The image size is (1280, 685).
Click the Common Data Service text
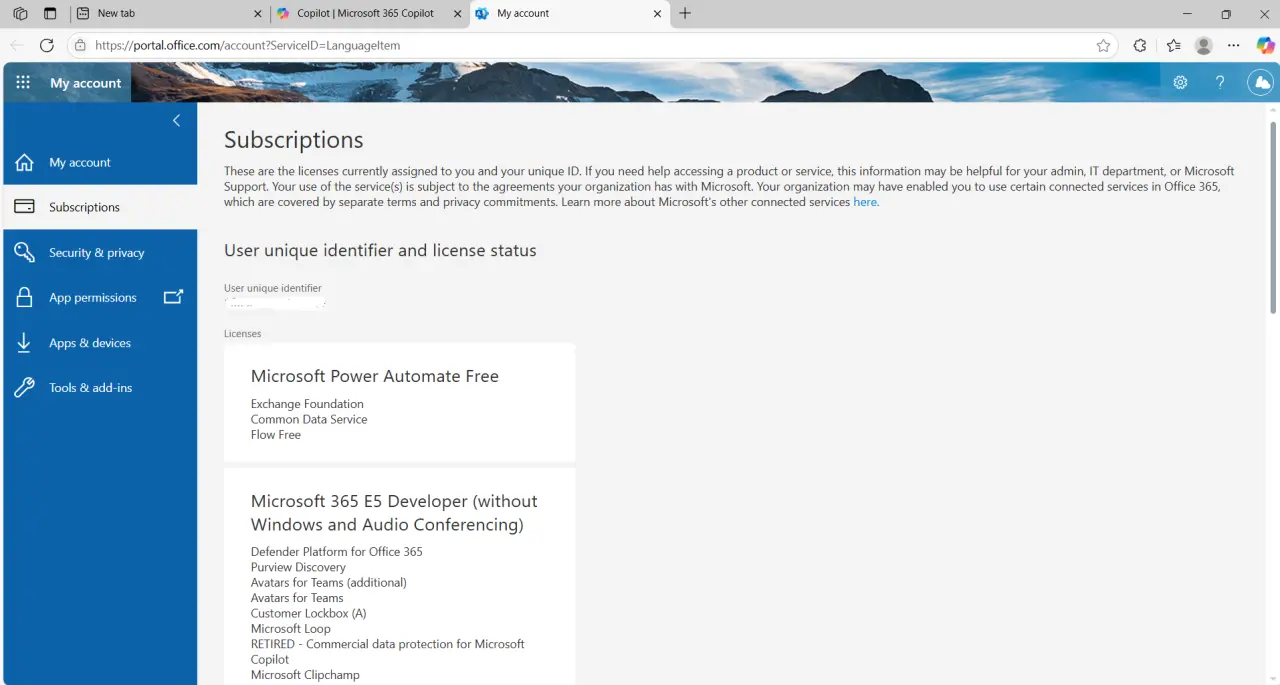tap(309, 419)
